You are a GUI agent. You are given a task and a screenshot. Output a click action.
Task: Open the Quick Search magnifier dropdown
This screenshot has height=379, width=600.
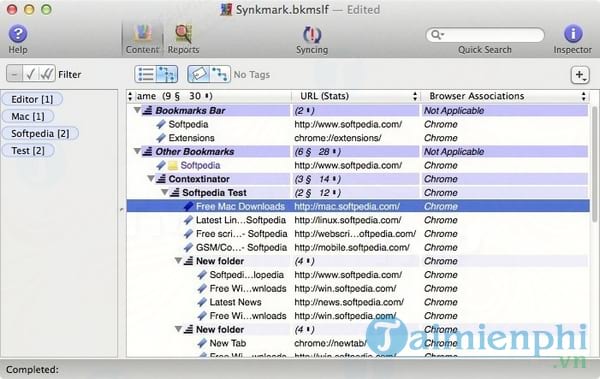point(437,35)
